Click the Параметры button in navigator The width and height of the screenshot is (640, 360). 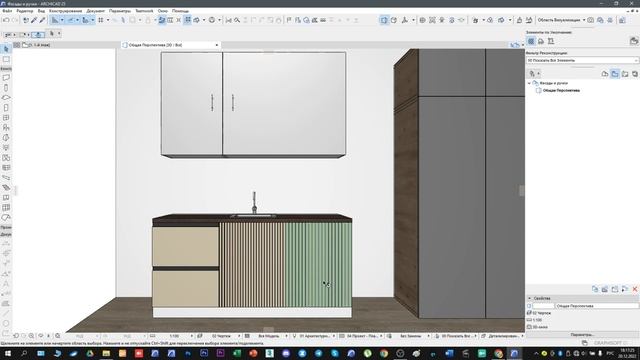tap(582, 335)
